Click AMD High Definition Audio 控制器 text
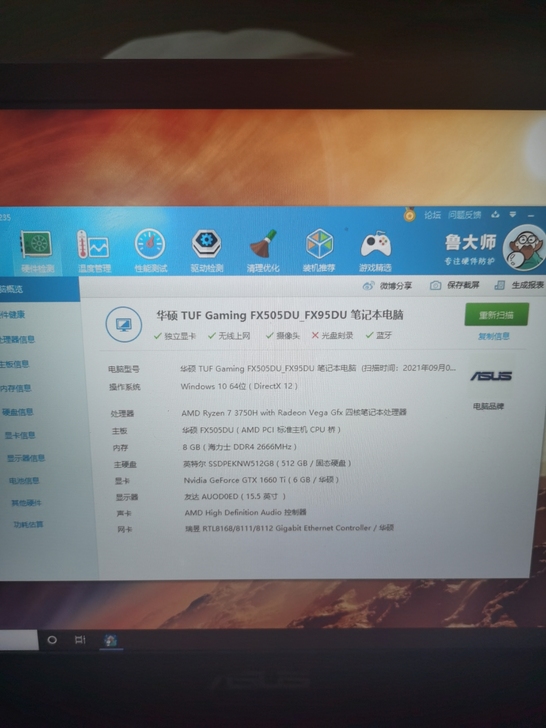The height and width of the screenshot is (728, 546). (x=246, y=512)
